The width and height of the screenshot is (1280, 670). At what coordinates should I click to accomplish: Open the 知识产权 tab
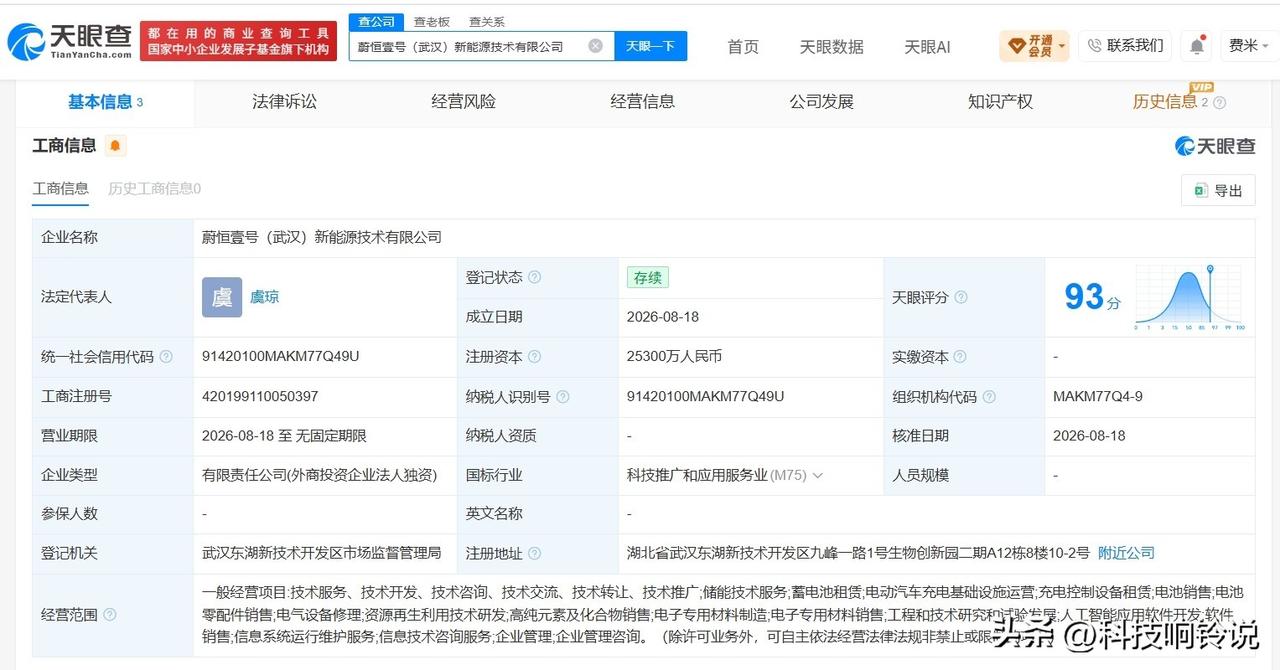point(1000,102)
